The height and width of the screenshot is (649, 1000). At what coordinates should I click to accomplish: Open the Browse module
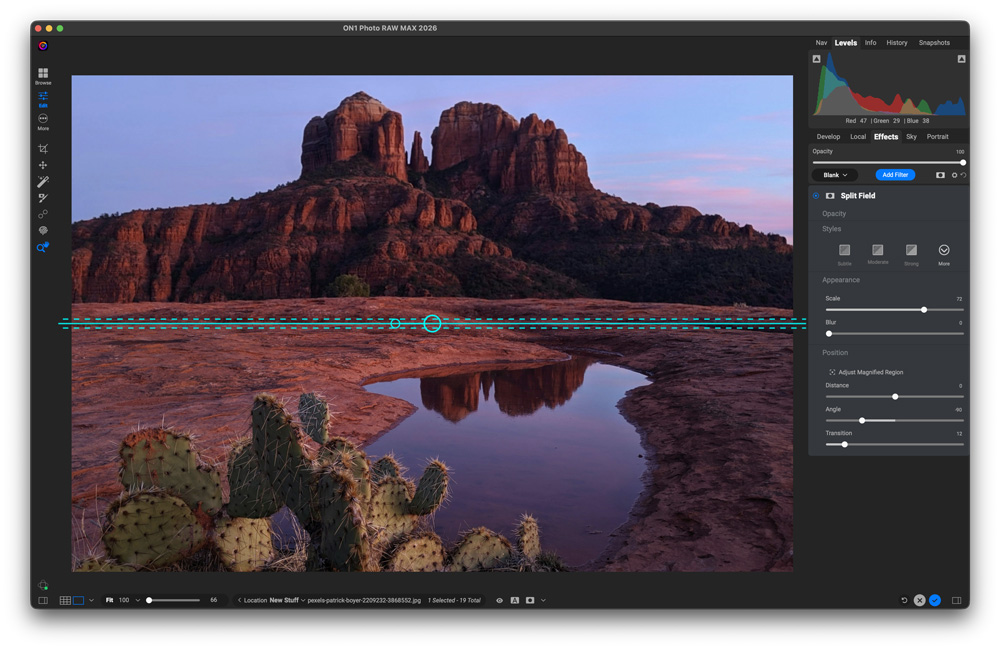pos(43,75)
